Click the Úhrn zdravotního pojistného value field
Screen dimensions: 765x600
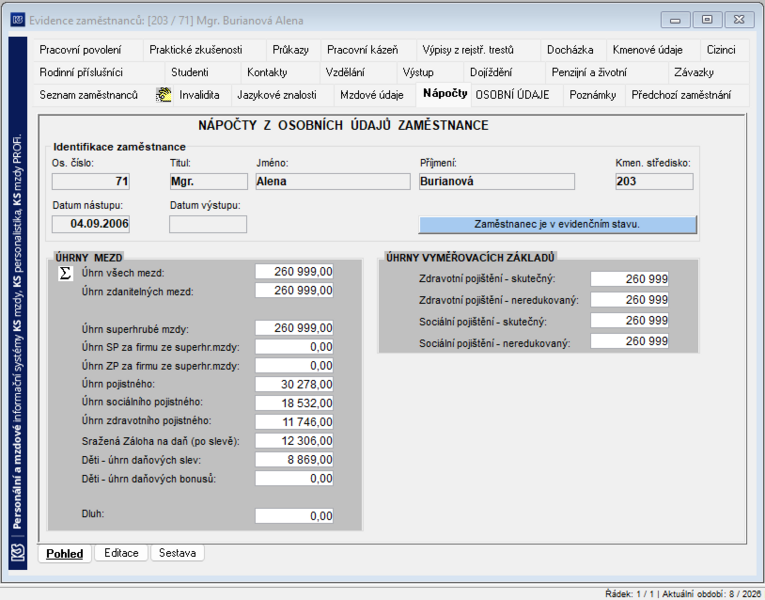click(x=294, y=422)
